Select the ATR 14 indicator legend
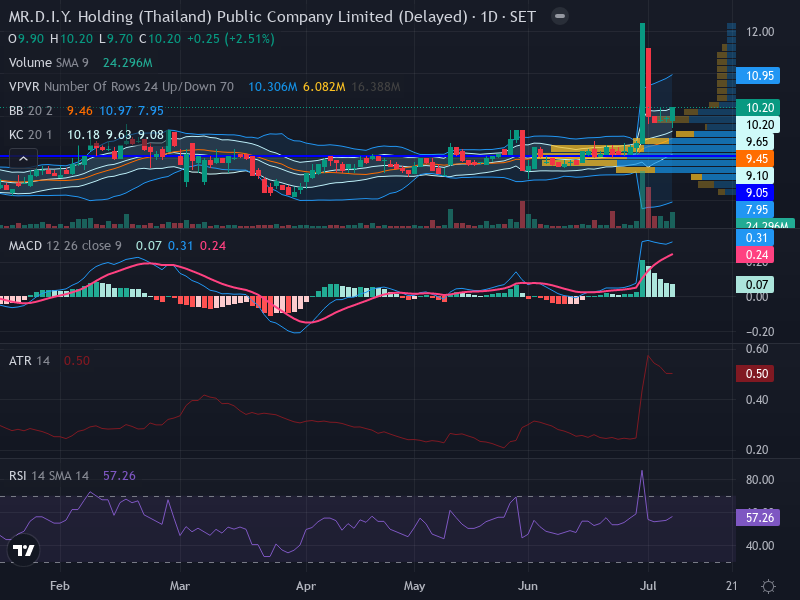800x600 pixels. tap(29, 361)
